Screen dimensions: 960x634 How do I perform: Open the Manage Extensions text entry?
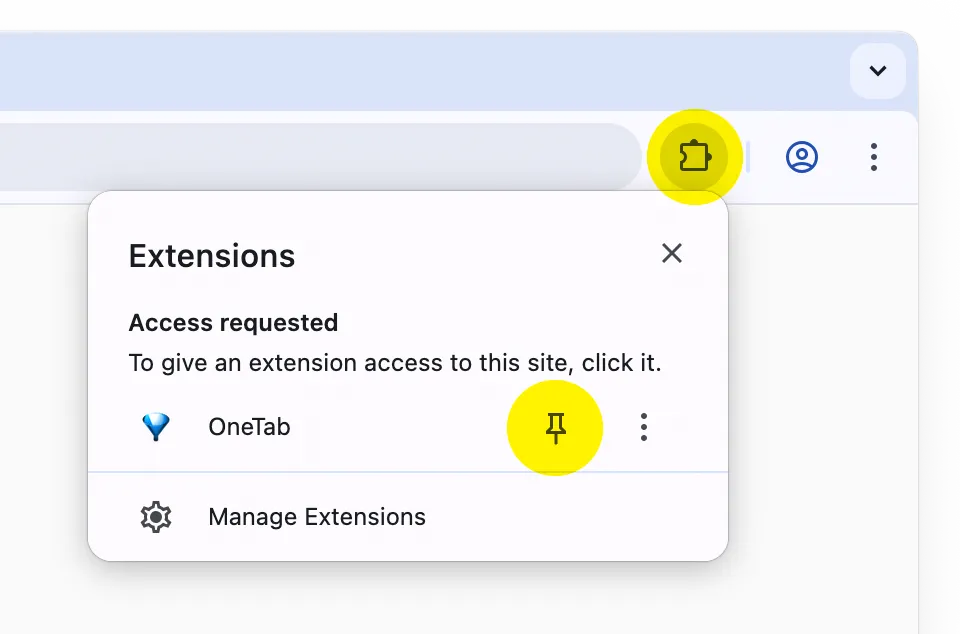click(316, 517)
